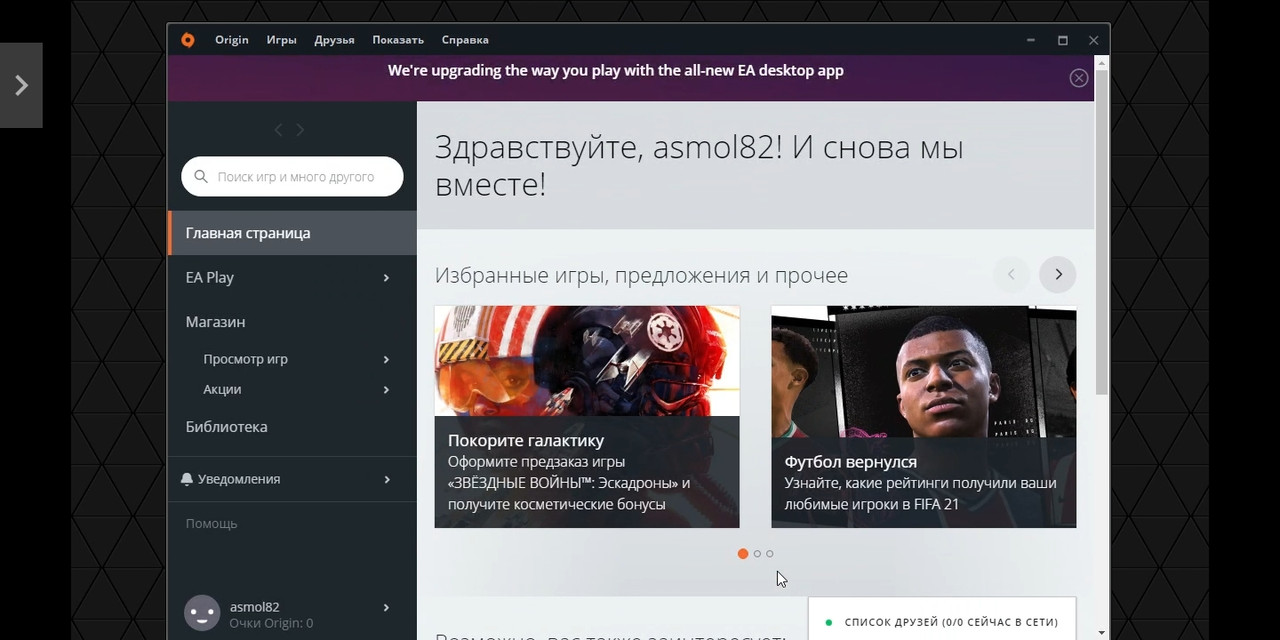Screen dimensions: 1280x640
Task: Open the Друзья menu
Action: [x=334, y=40]
